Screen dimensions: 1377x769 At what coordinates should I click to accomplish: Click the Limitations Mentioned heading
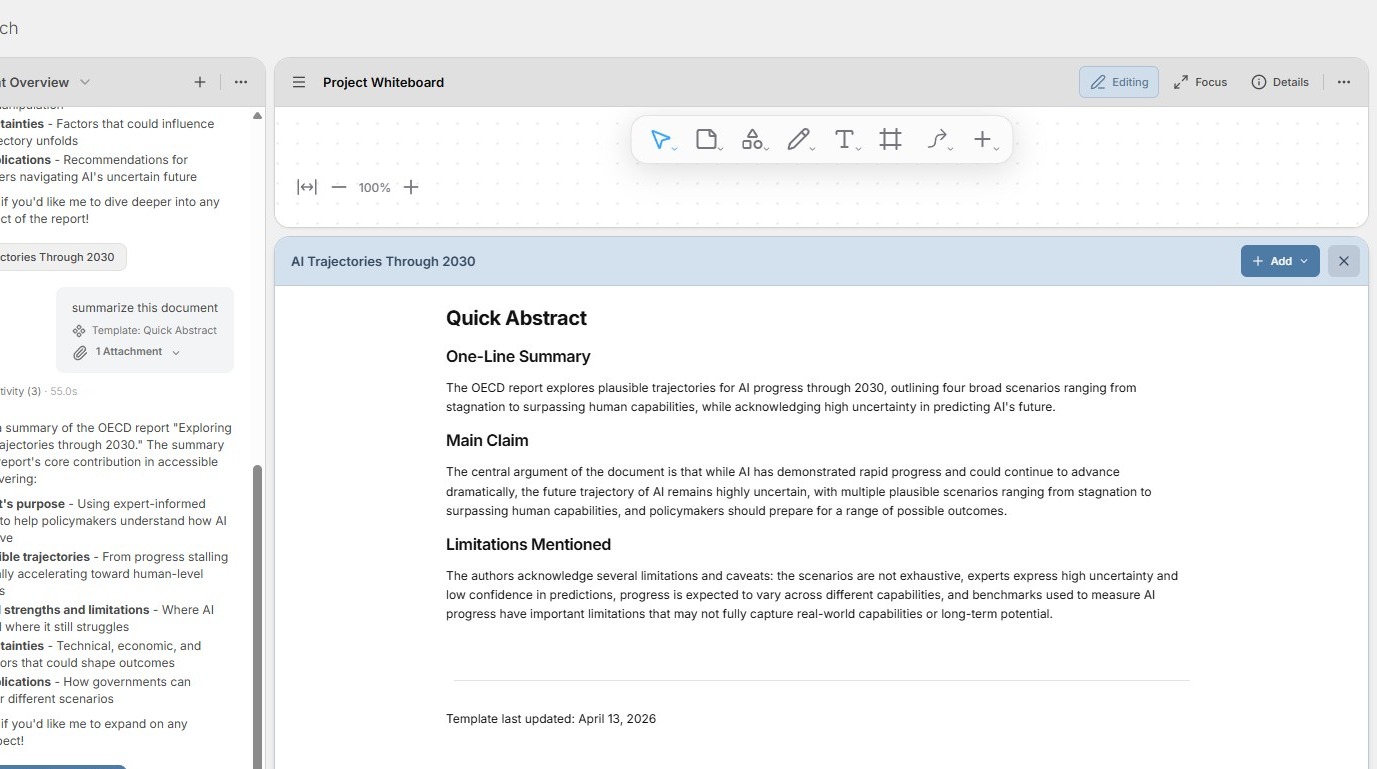pyautogui.click(x=528, y=544)
